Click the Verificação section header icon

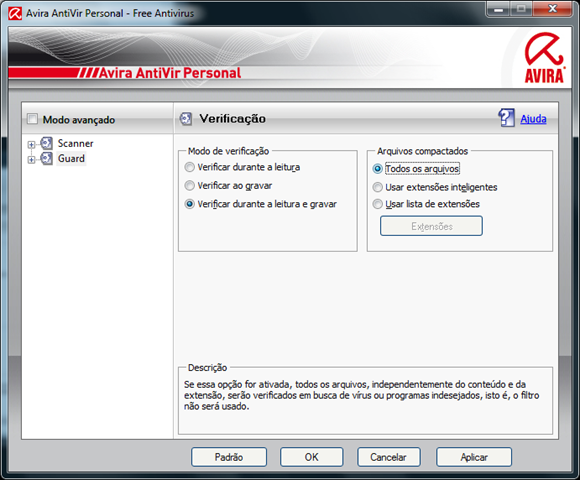[186, 119]
